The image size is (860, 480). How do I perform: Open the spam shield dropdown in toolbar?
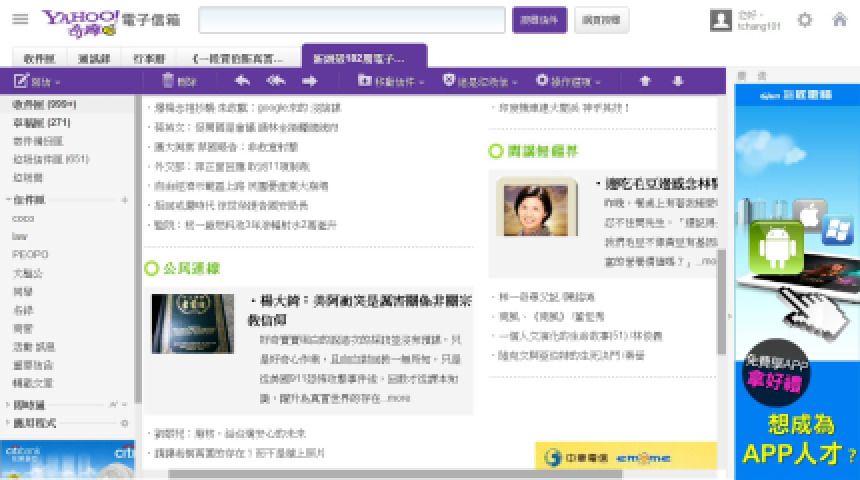coord(476,81)
